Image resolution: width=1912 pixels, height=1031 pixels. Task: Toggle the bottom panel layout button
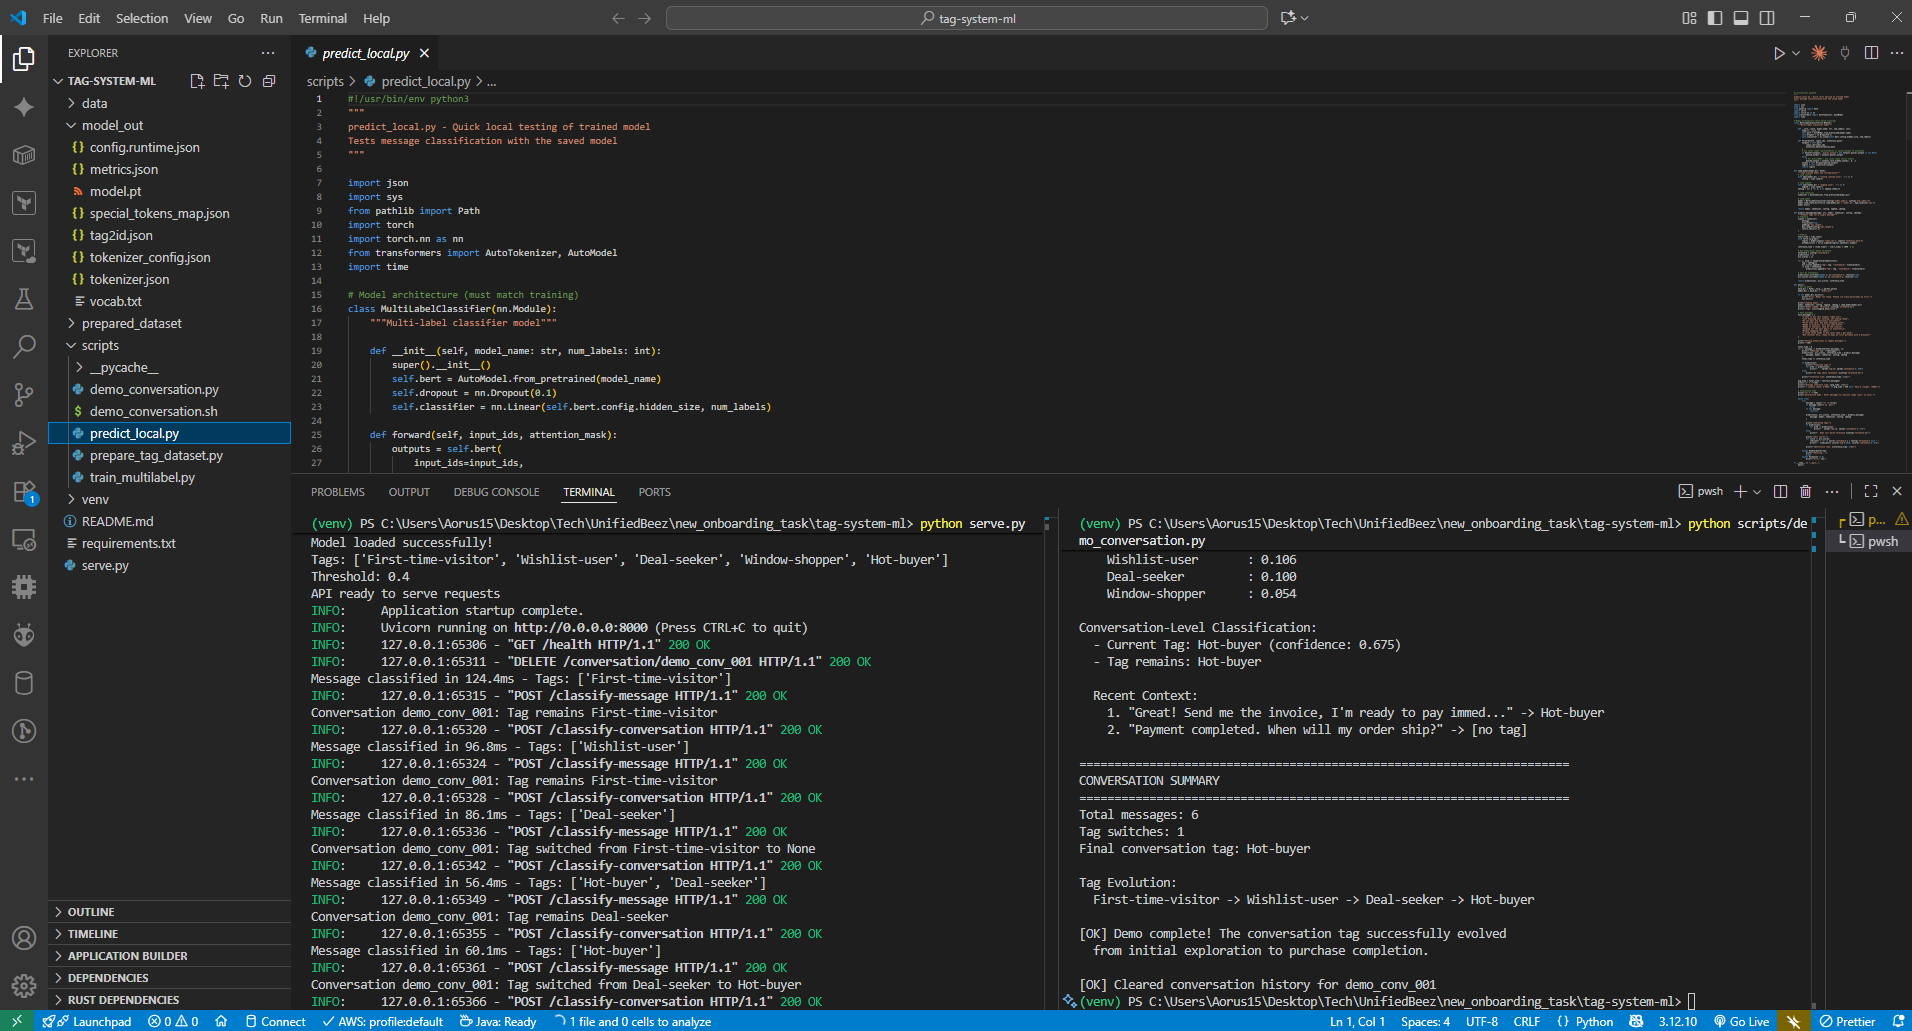(x=1741, y=18)
